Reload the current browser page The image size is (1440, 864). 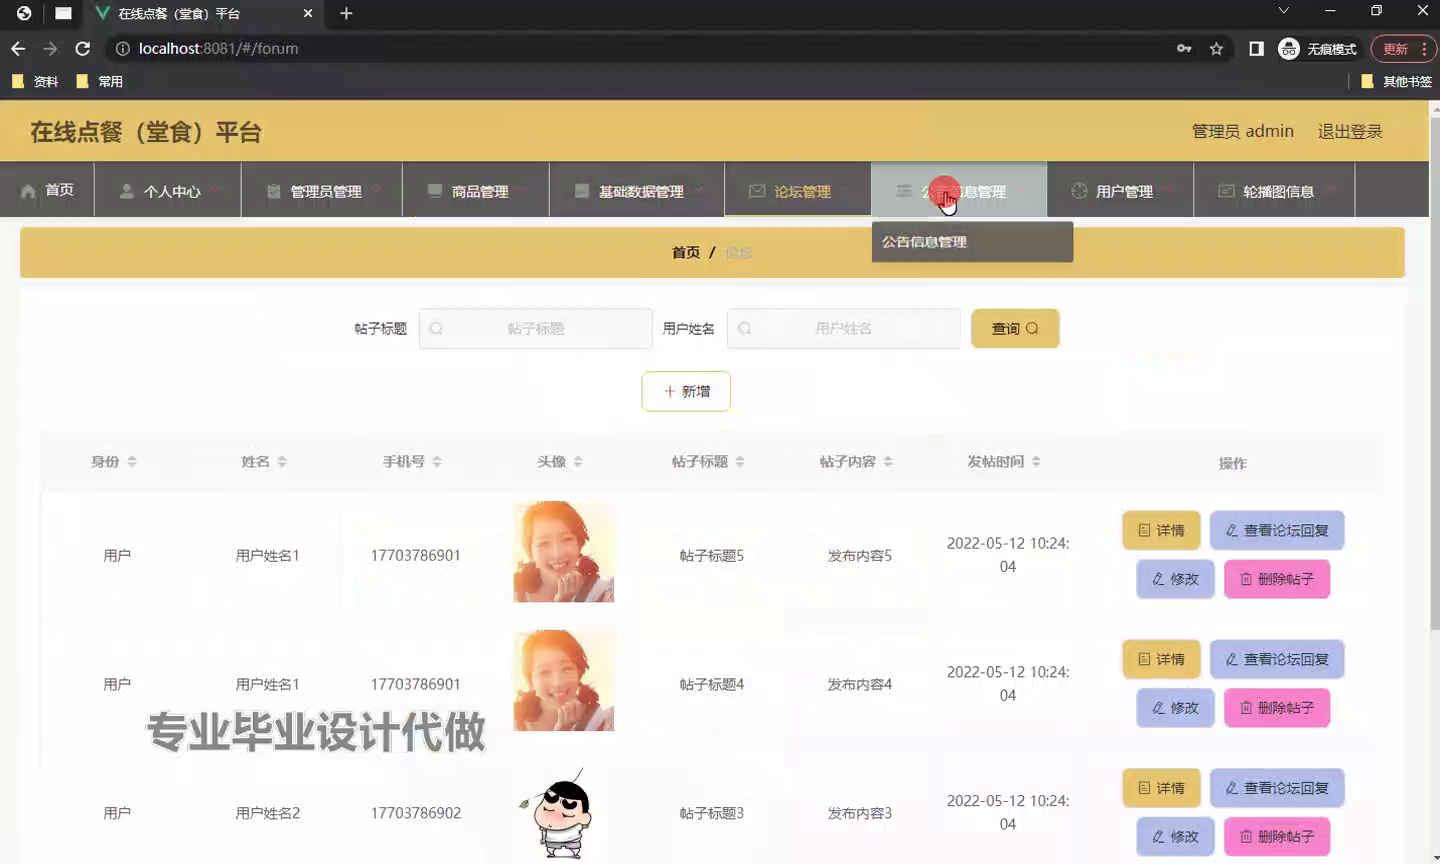[x=83, y=48]
